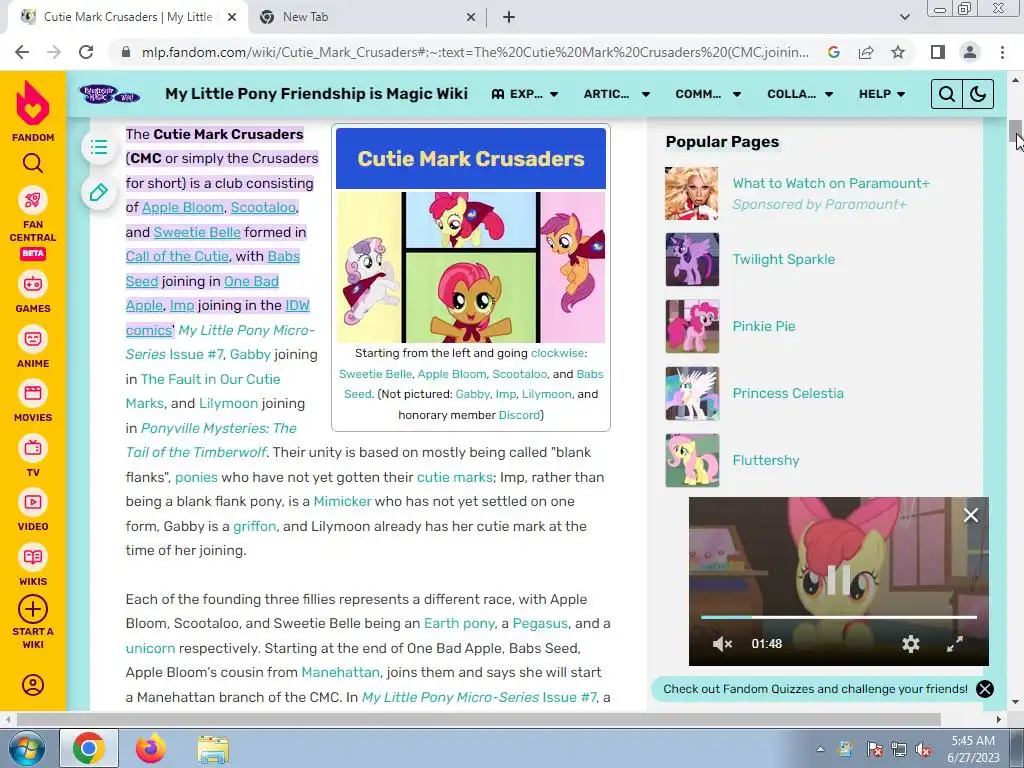Click My Little Pony wiki logo
The width and height of the screenshot is (1024, 768).
point(109,95)
